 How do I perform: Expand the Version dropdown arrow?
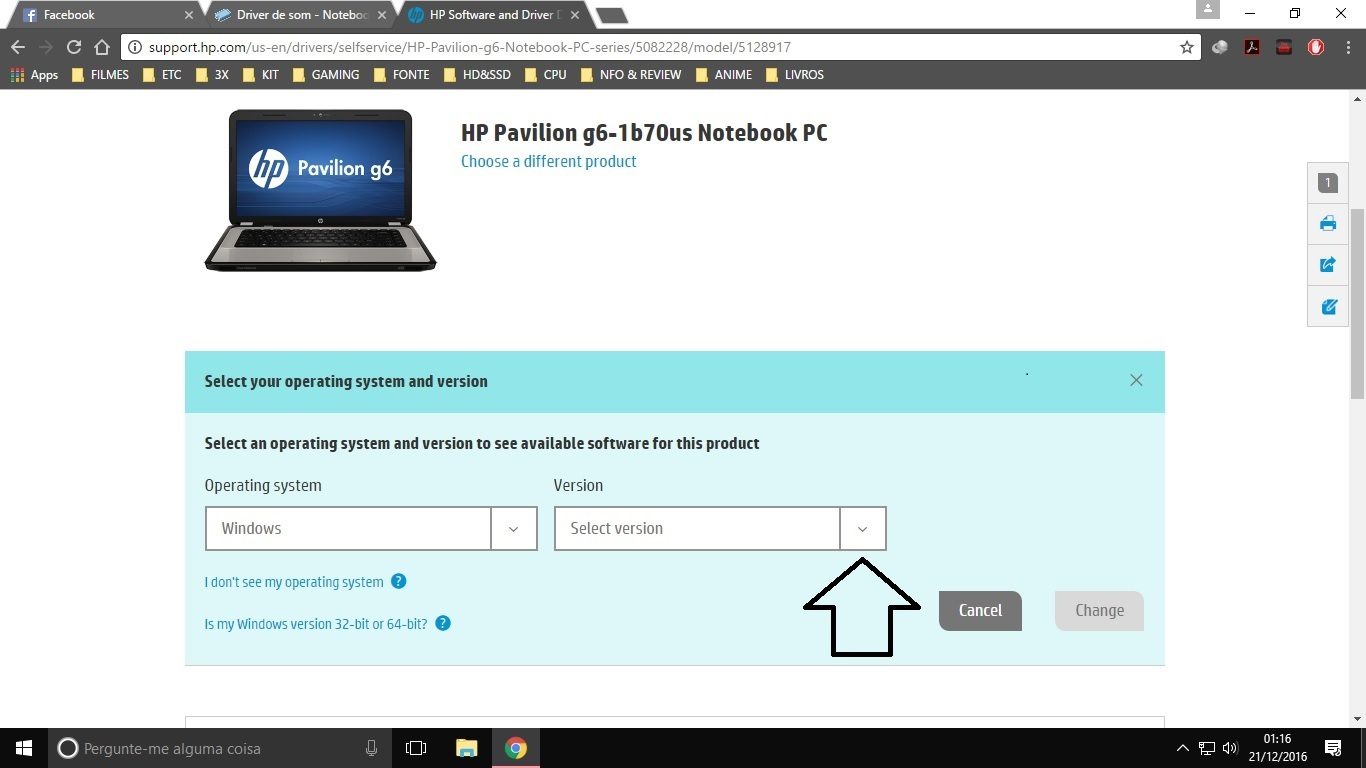pyautogui.click(x=863, y=528)
